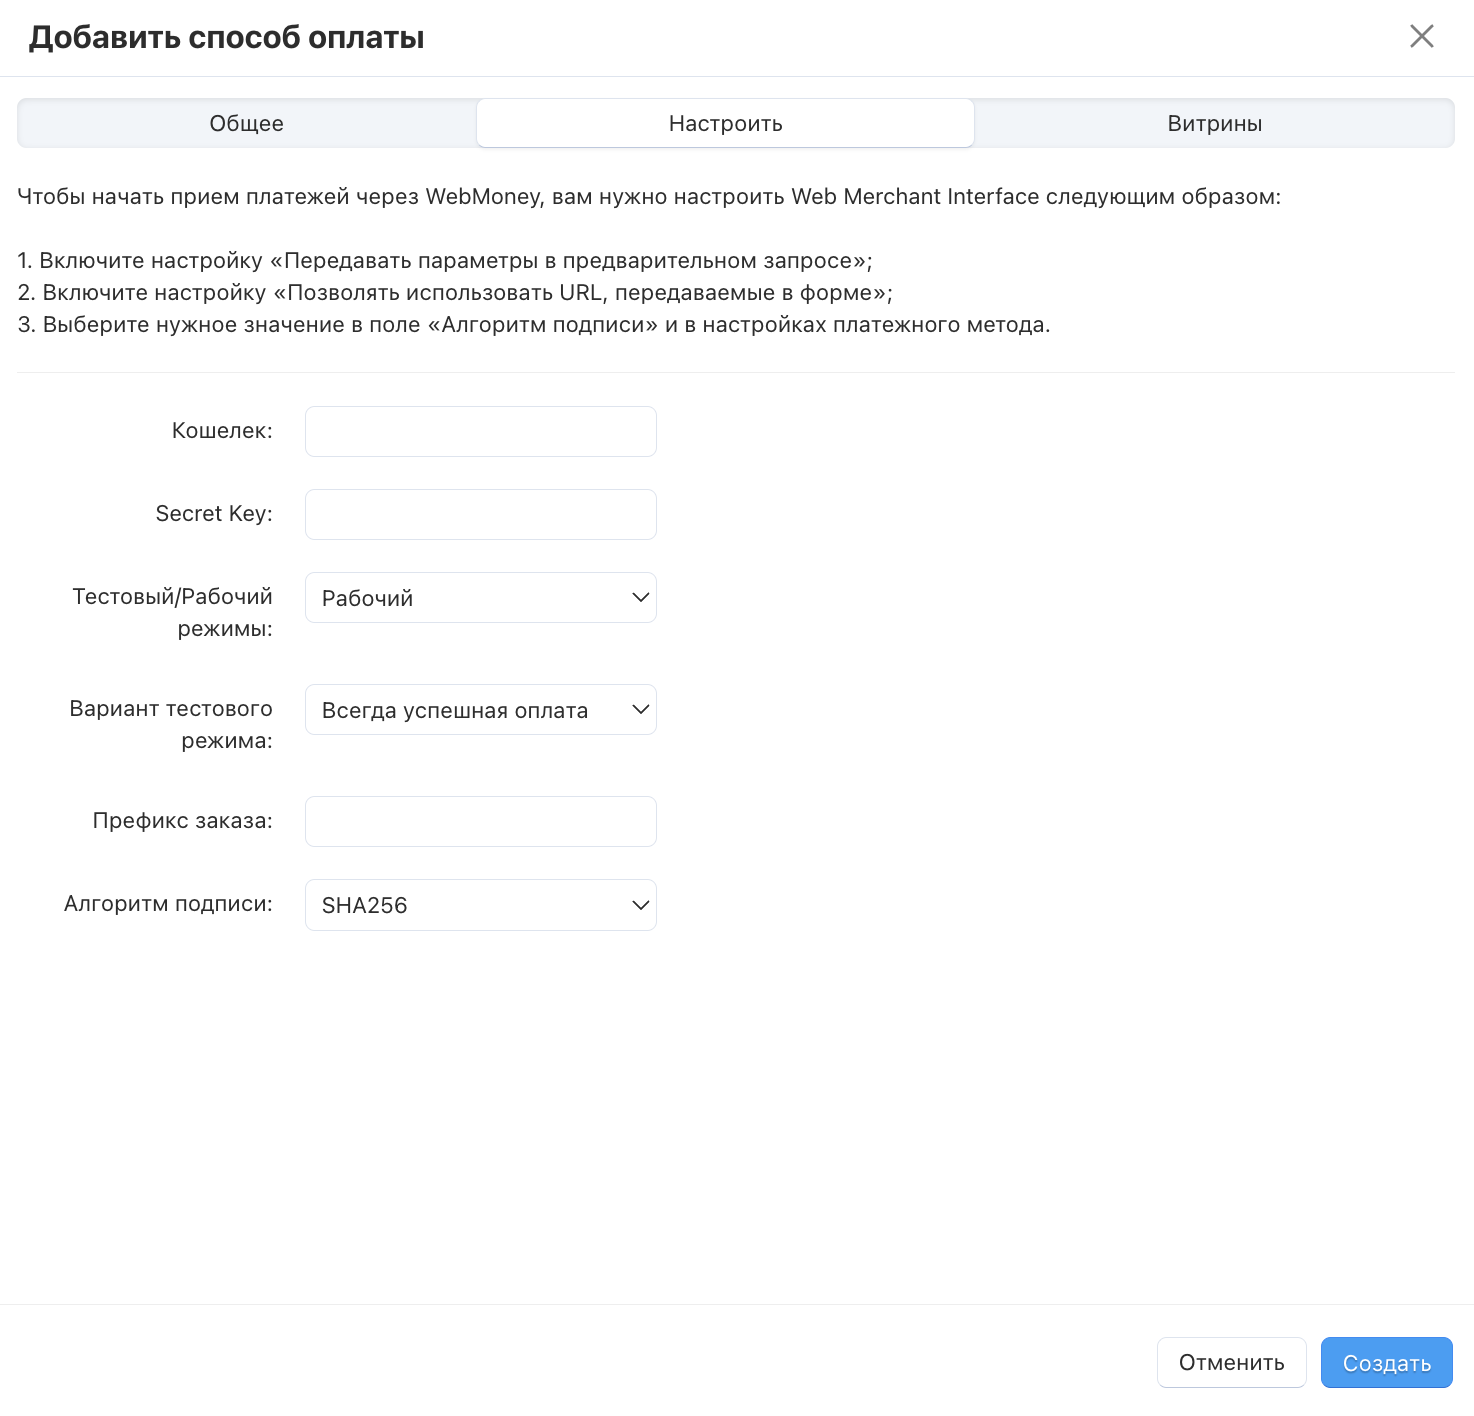Click into the Secret Key field
The height and width of the screenshot is (1416, 1474).
point(480,515)
